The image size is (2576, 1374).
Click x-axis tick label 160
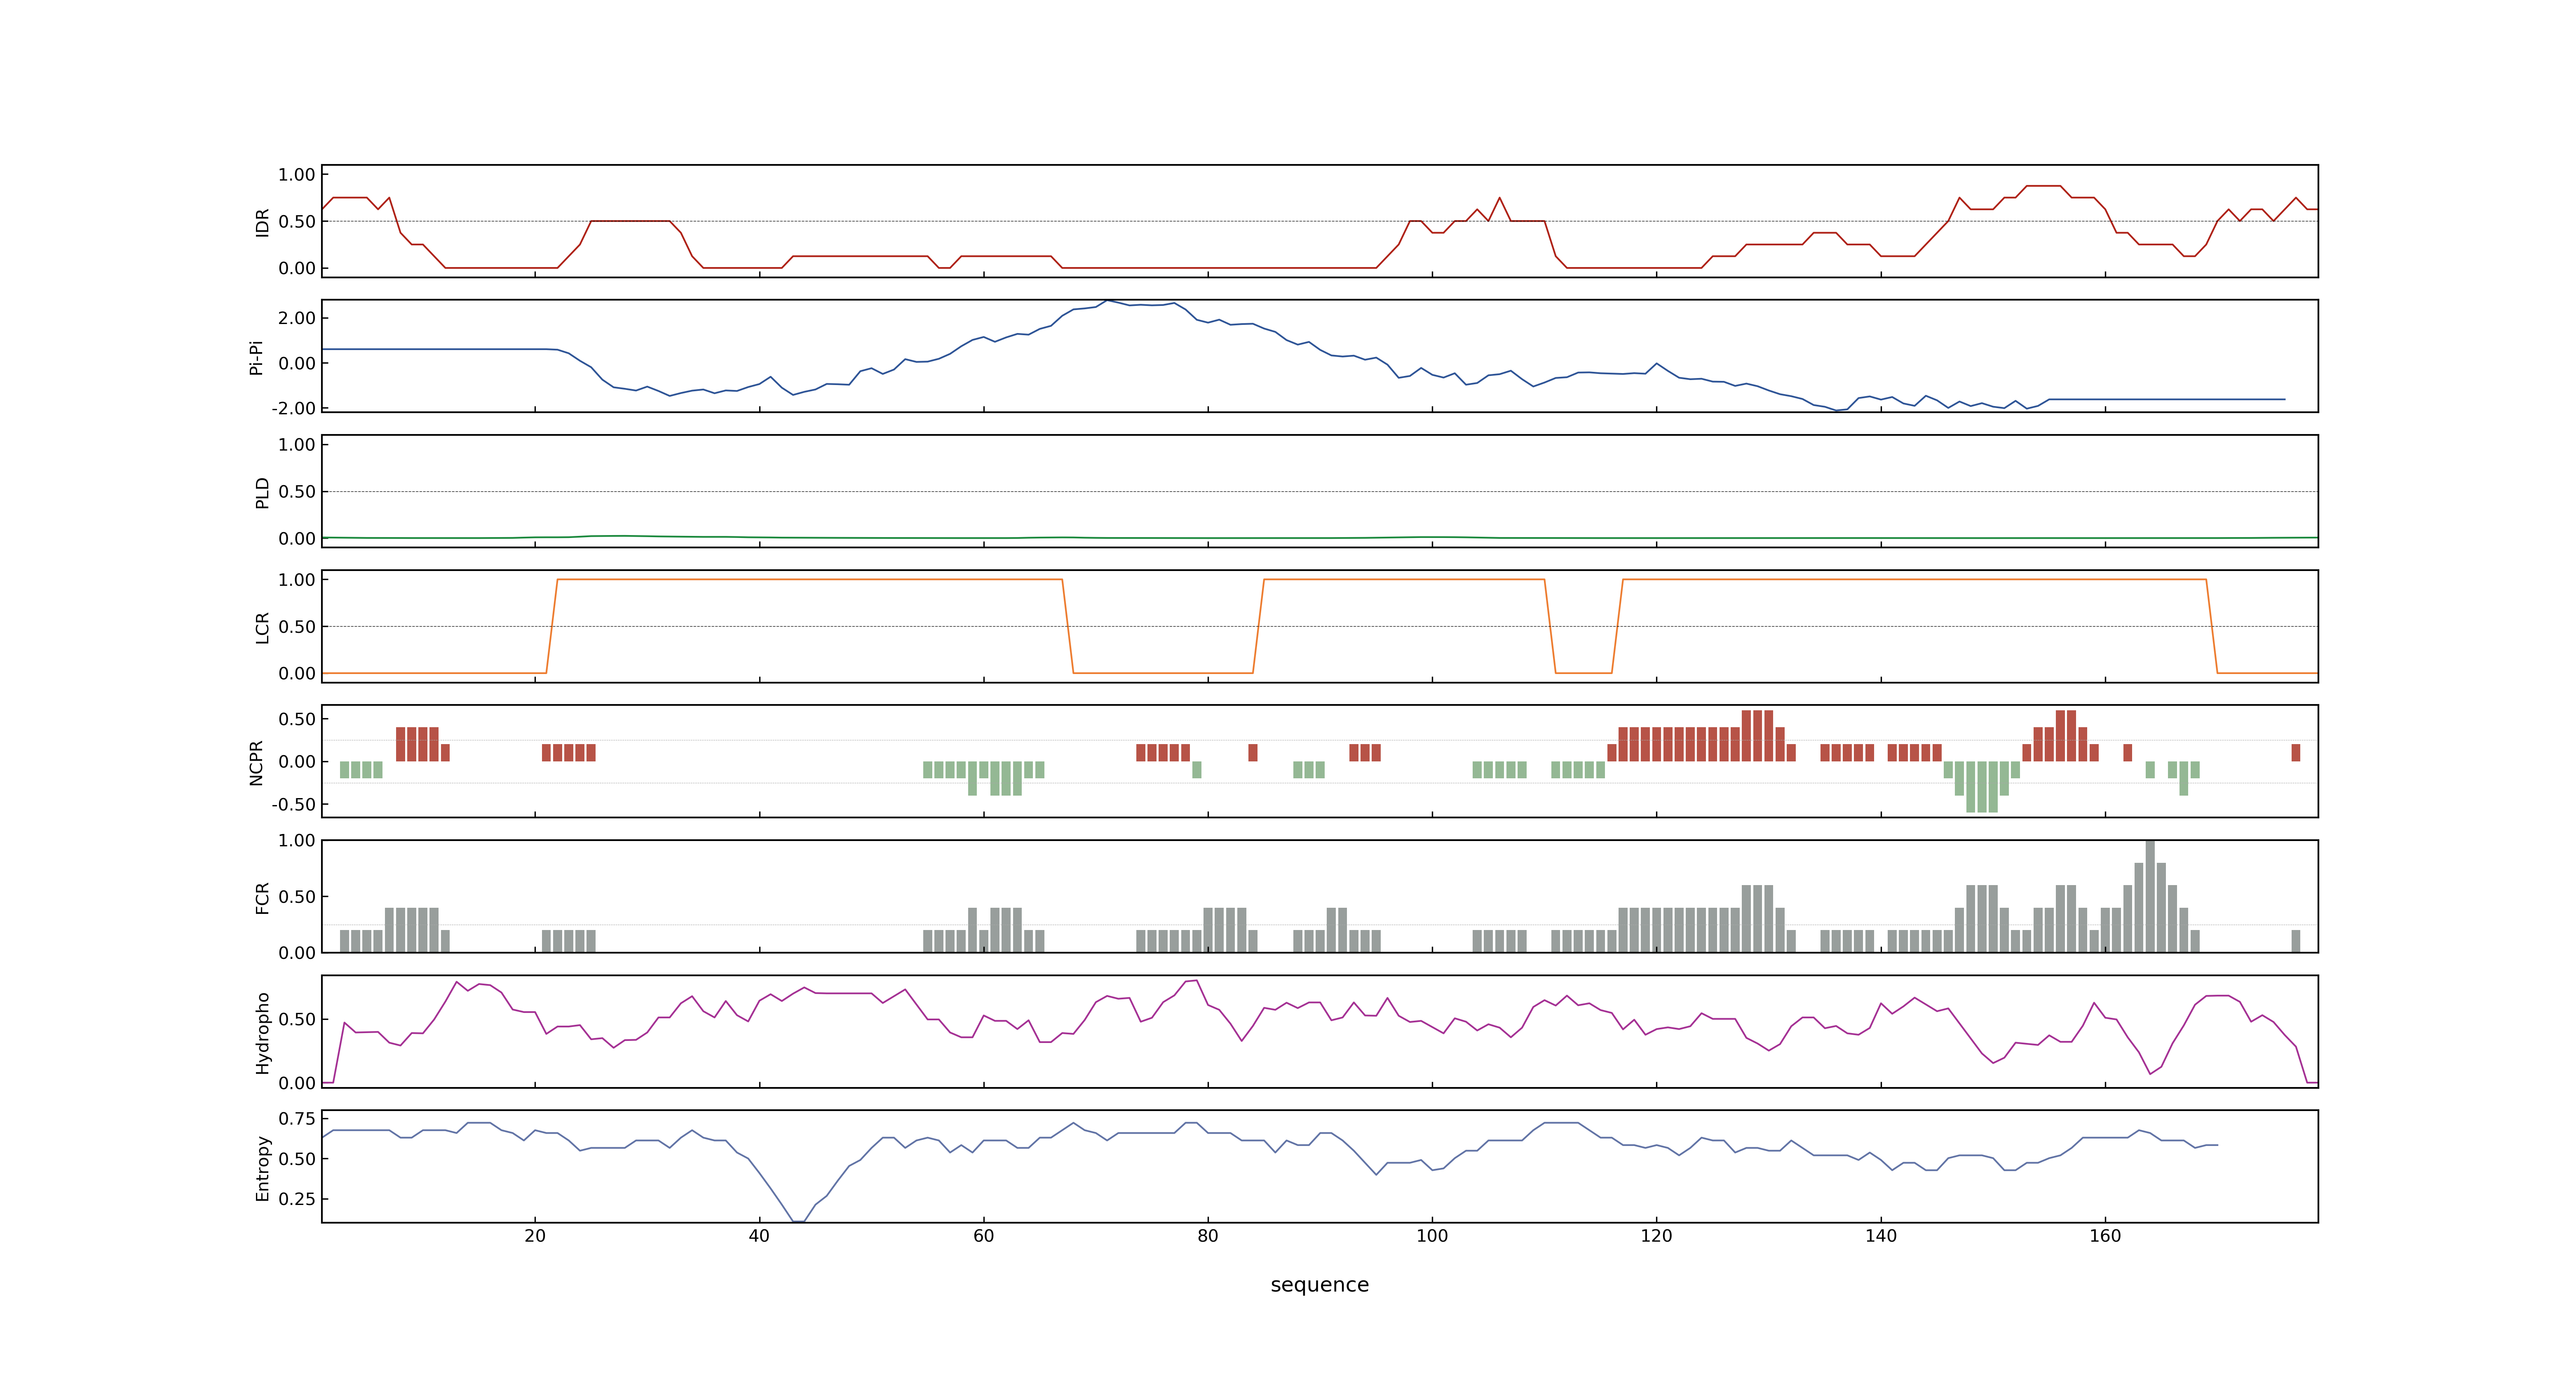(x=2104, y=1235)
